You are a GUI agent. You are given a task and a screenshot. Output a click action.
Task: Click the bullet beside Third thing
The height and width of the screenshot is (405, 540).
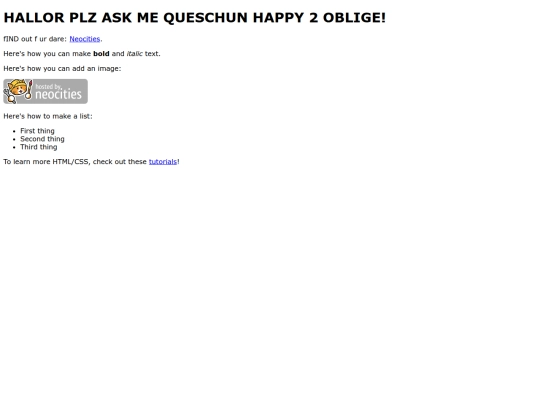click(14, 147)
